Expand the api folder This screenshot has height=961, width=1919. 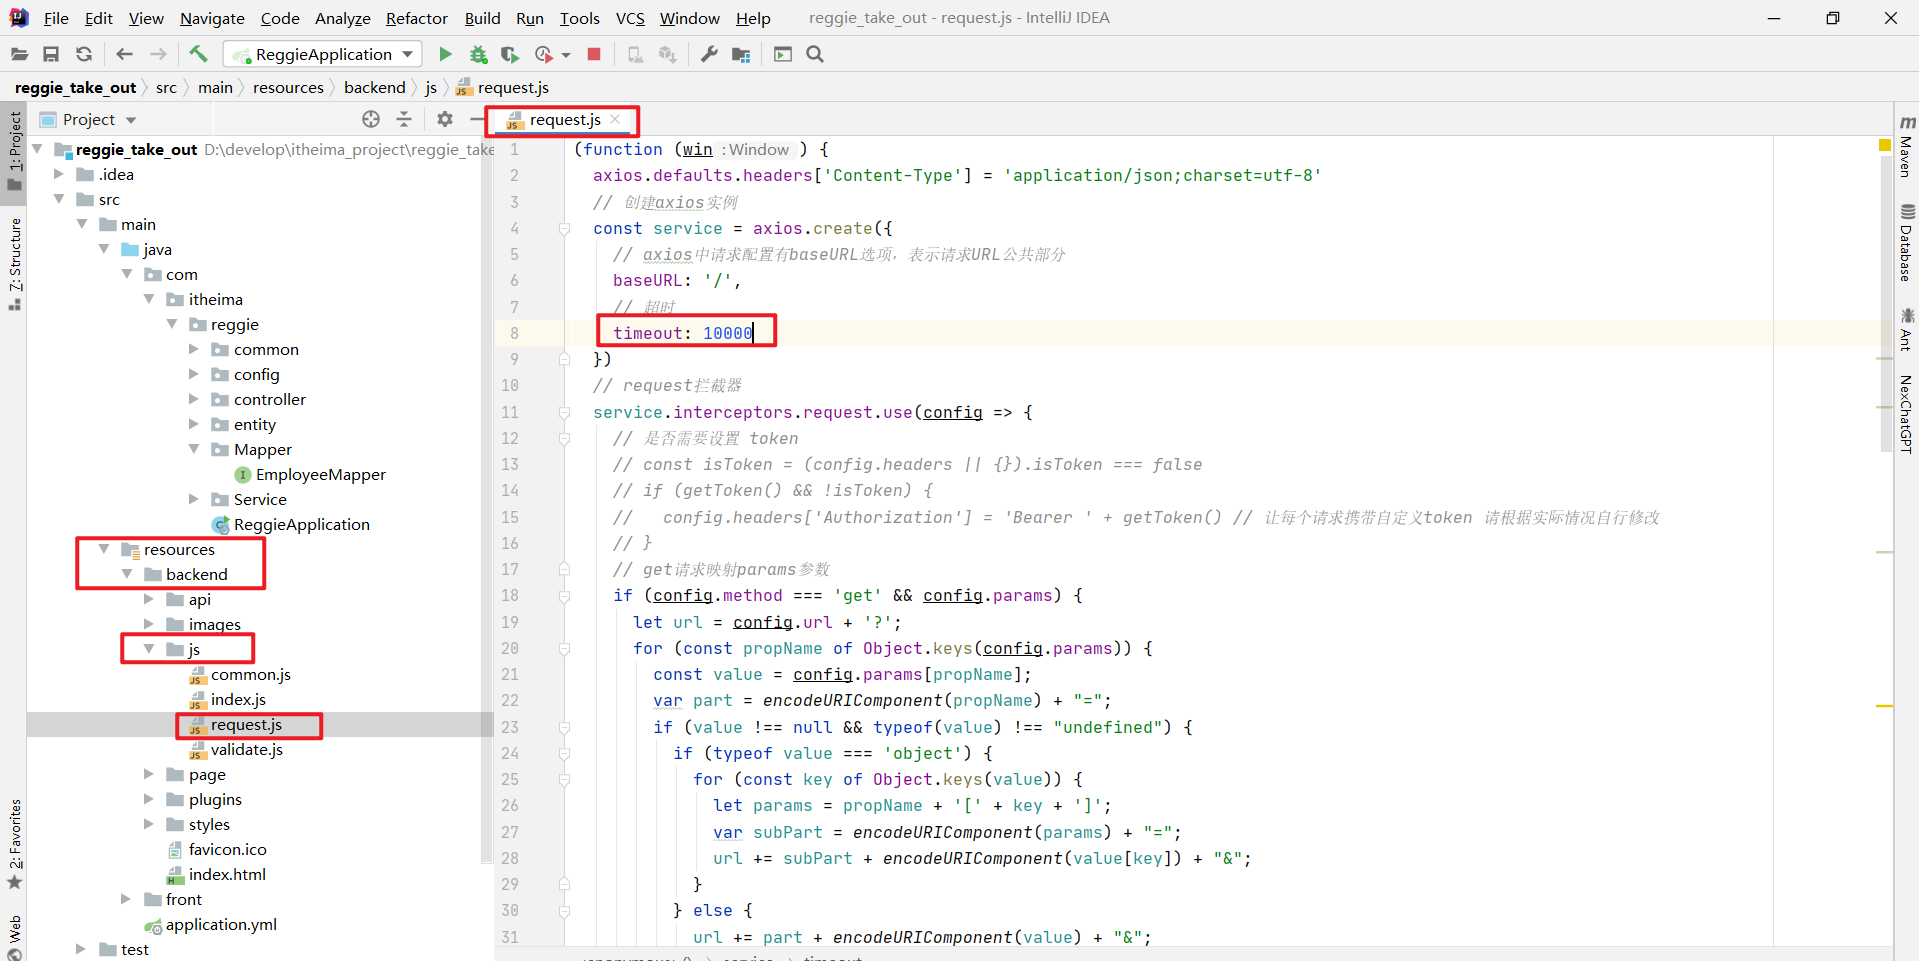(149, 599)
